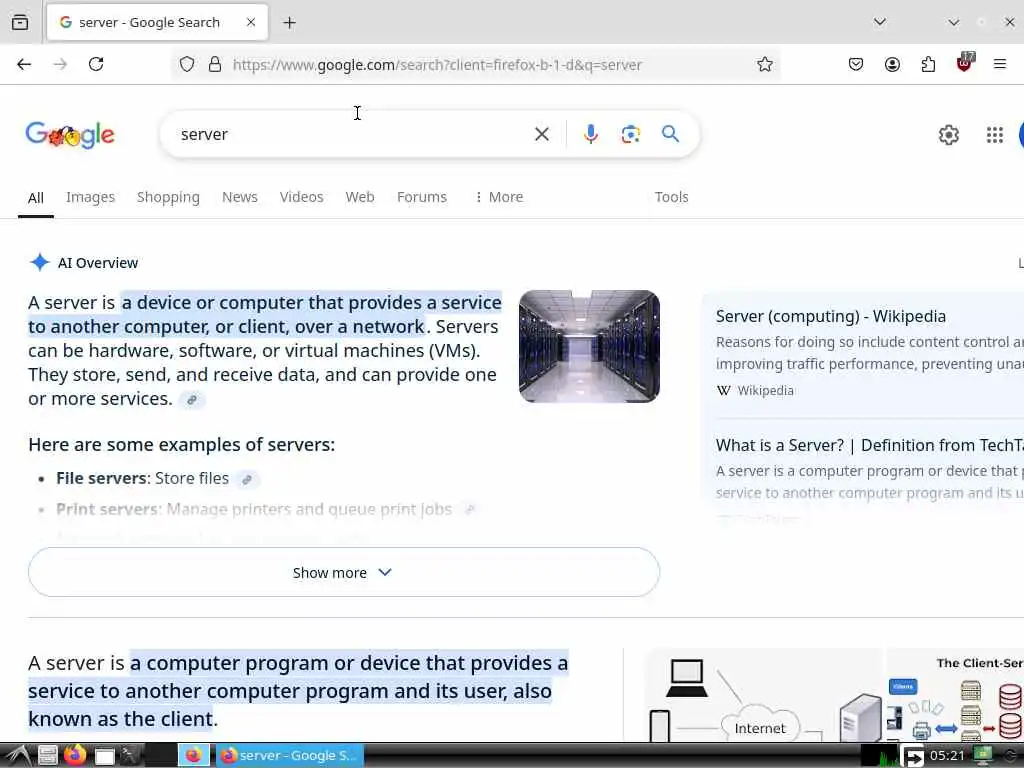Expand the More search filters menu
The width and height of the screenshot is (1024, 768).
(499, 197)
